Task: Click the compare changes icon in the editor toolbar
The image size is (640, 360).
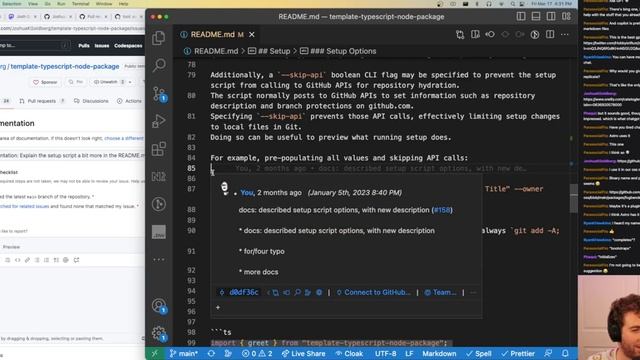Action: point(460,35)
